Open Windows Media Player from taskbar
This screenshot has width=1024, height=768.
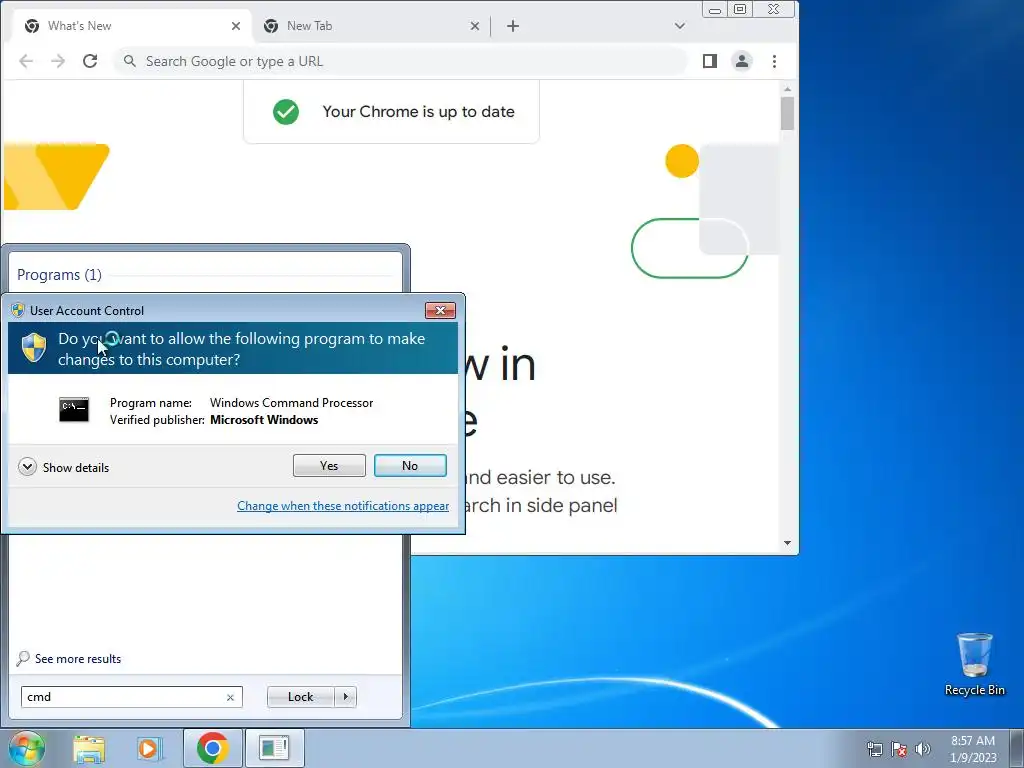pos(149,748)
